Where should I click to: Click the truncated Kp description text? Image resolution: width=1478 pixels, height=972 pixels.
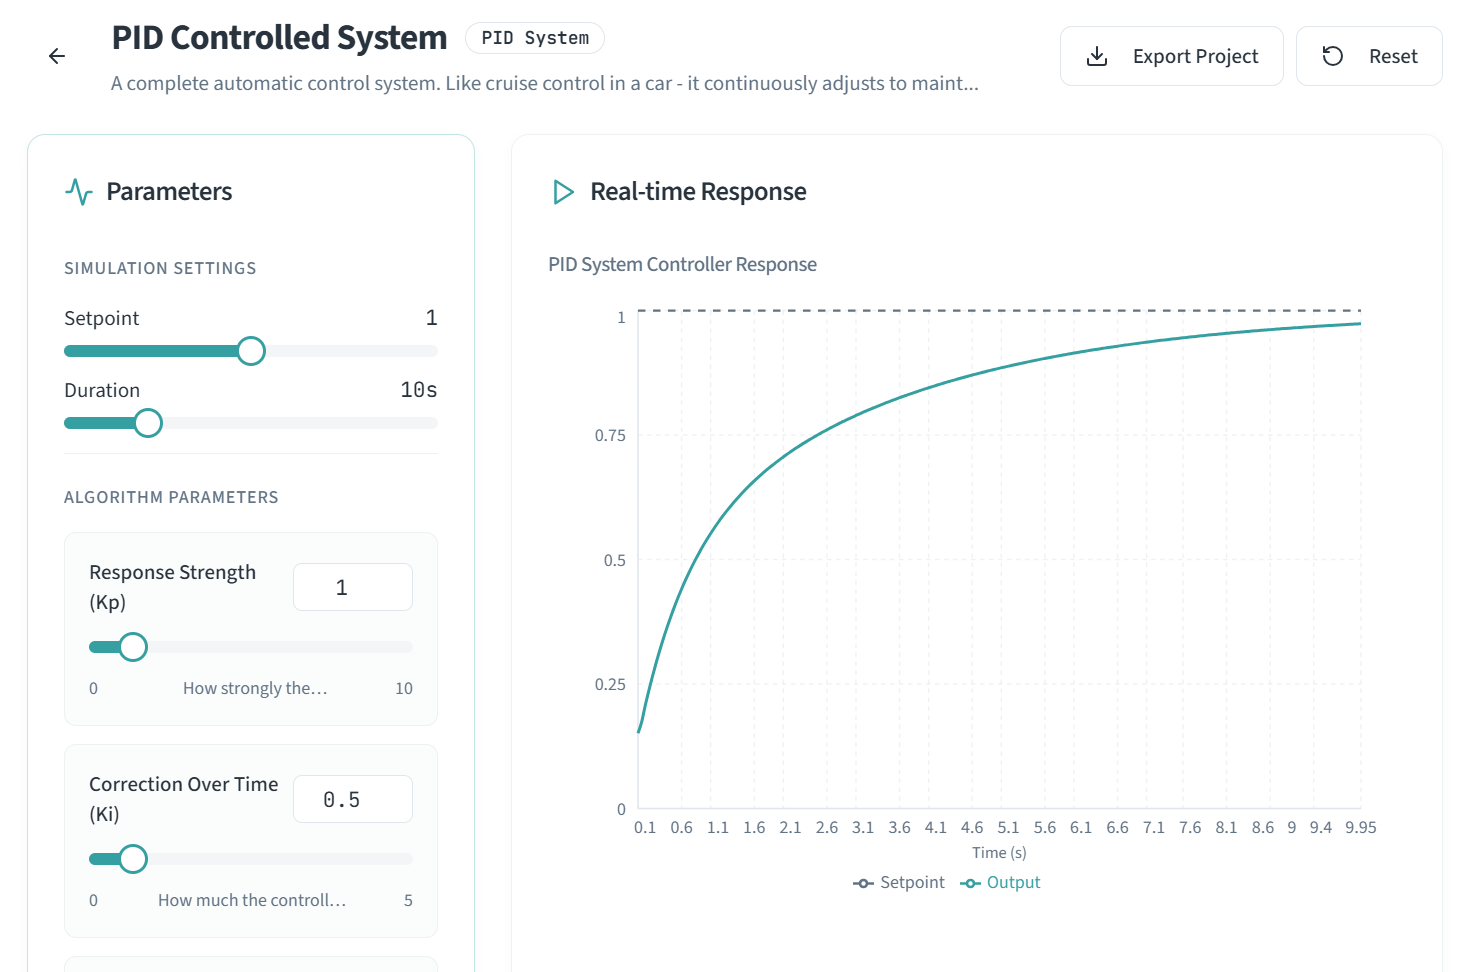(255, 689)
